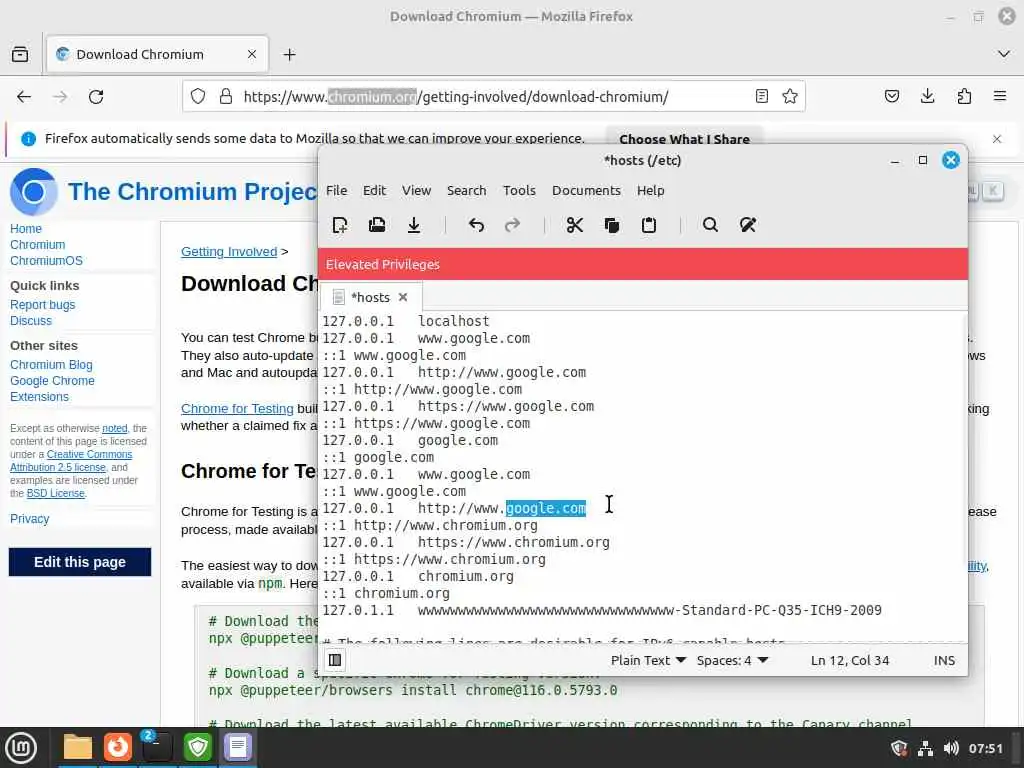Screen dimensions: 1024x768
Task: Open the Privacy link
Action: click(29, 519)
